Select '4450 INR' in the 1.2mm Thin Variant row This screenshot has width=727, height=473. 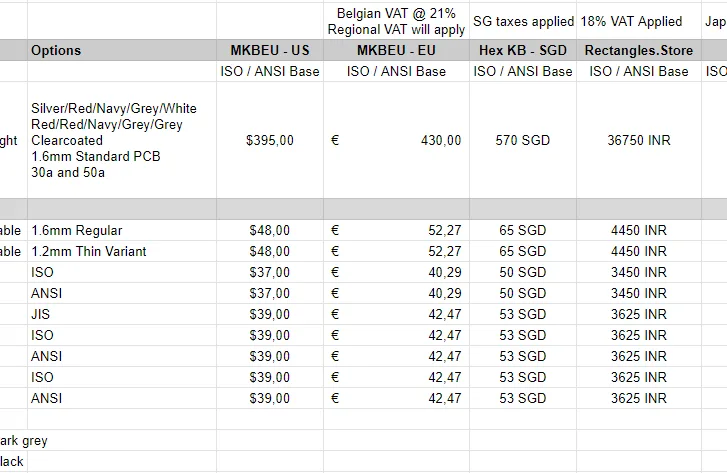(639, 251)
